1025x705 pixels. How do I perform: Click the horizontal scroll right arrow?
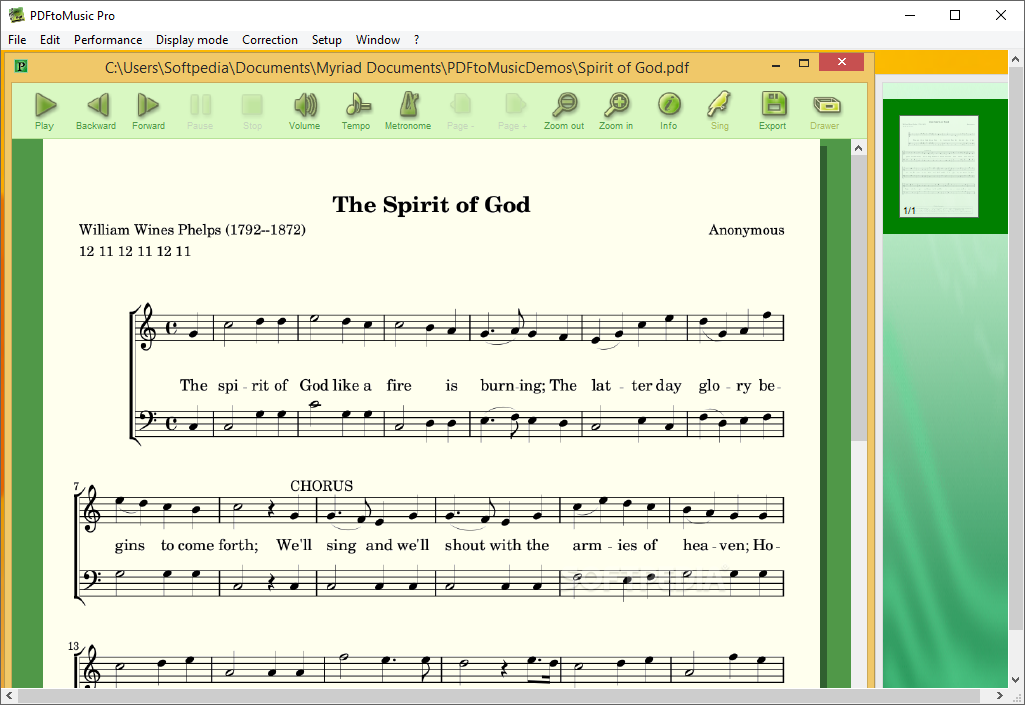tap(1000, 695)
